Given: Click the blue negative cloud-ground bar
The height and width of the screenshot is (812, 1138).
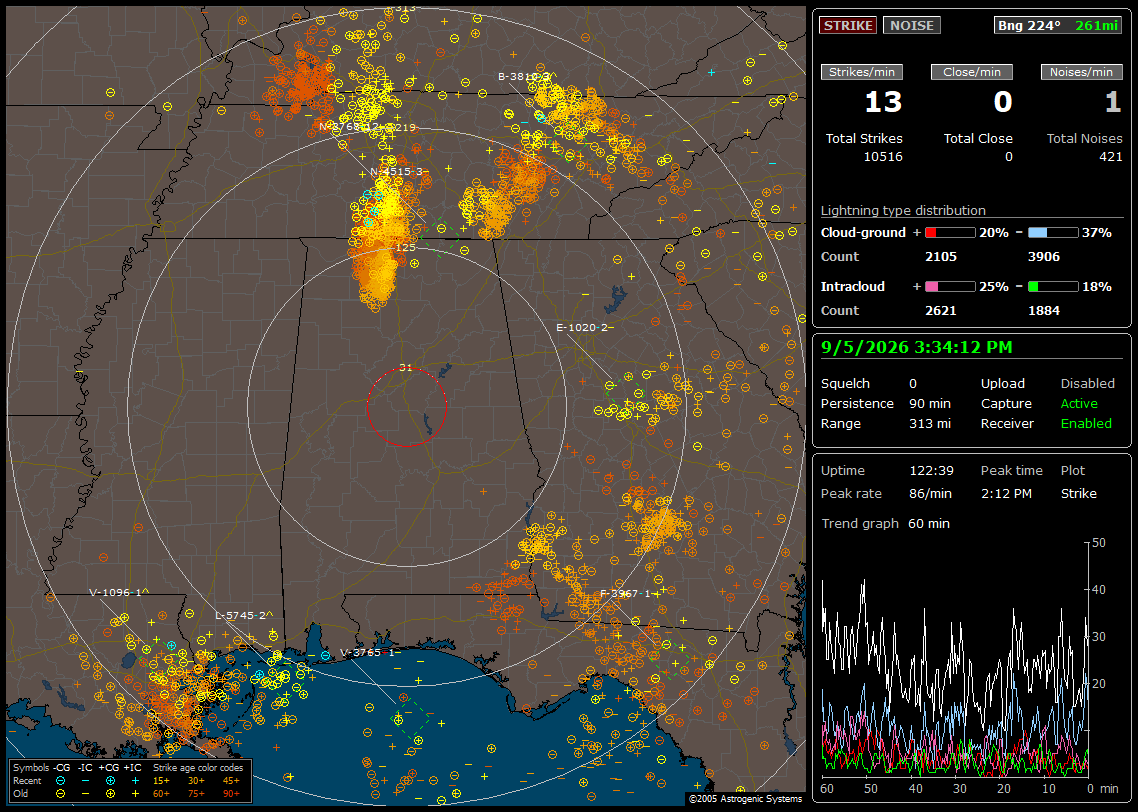Looking at the screenshot, I should click(x=1052, y=233).
